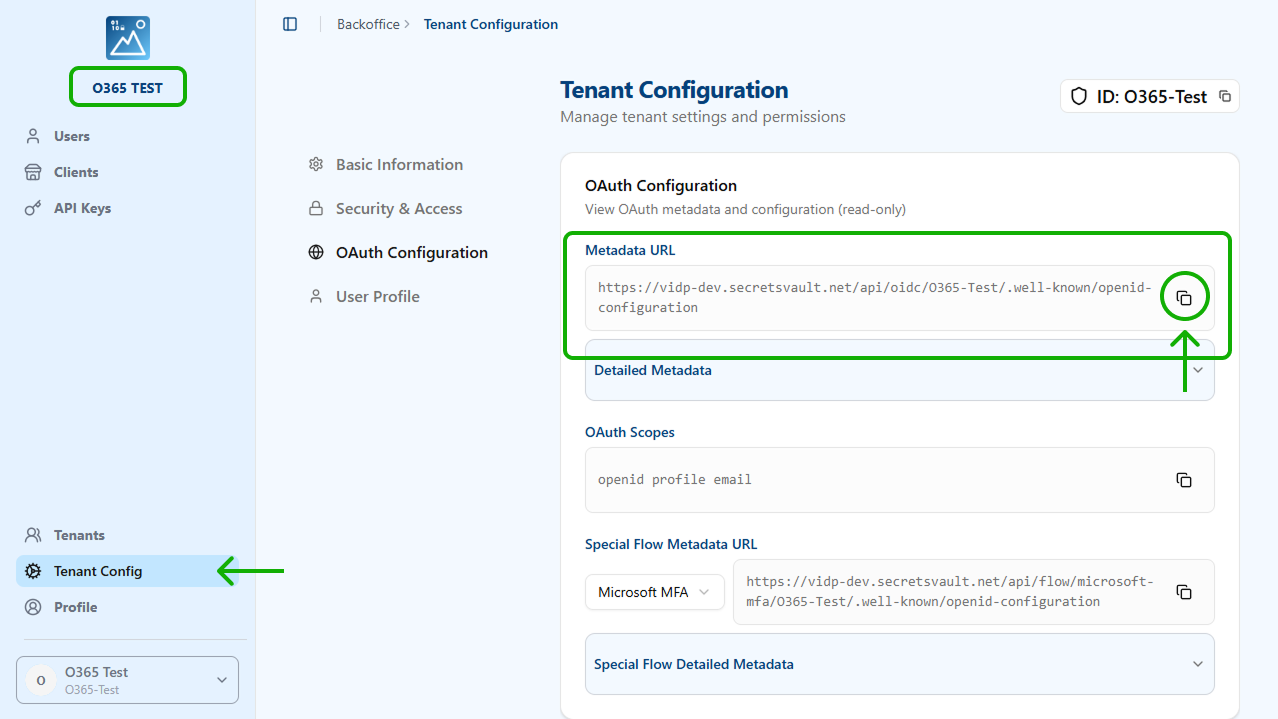Open the O365 Test tenant switcher
Image resolution: width=1278 pixels, height=719 pixels.
click(x=127, y=680)
